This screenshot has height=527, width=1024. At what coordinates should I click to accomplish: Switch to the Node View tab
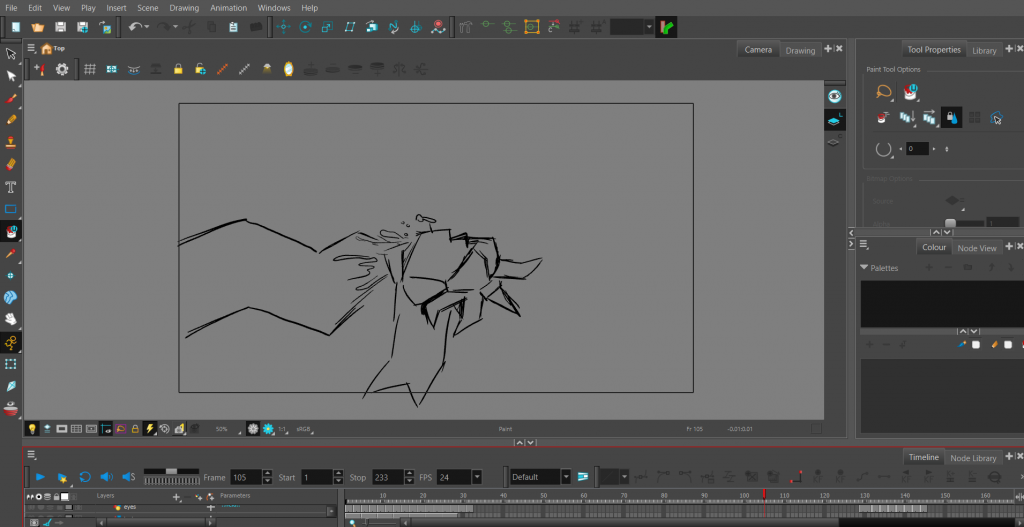click(976, 248)
